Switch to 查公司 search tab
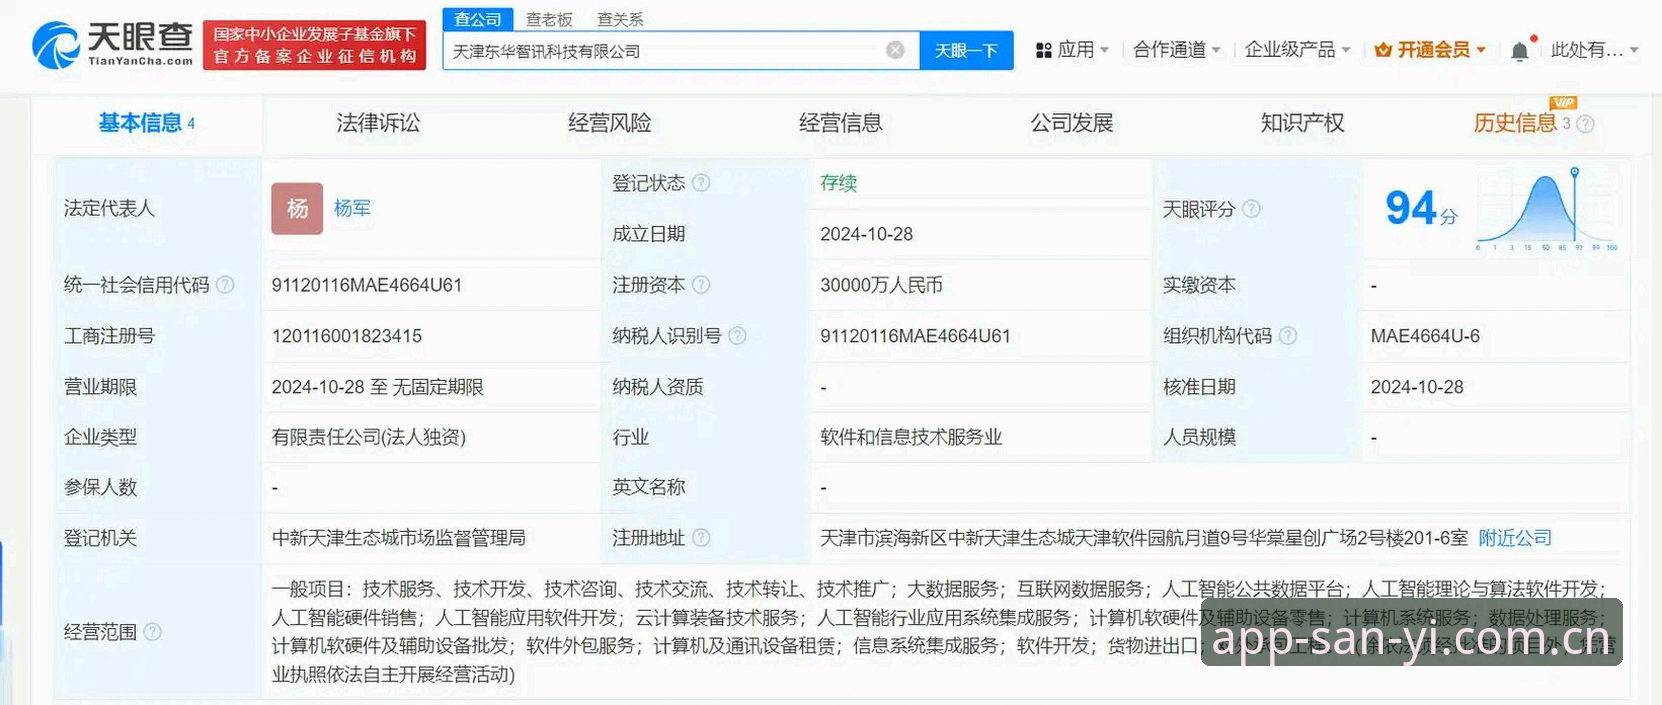Viewport: 1662px width, 705px height. pos(478,19)
